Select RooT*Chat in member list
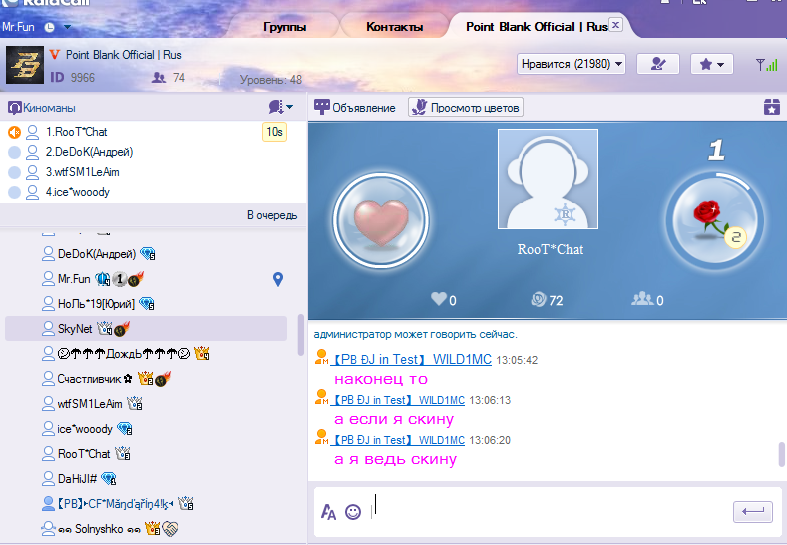Image resolution: width=787 pixels, height=545 pixels. pyautogui.click(x=146, y=454)
